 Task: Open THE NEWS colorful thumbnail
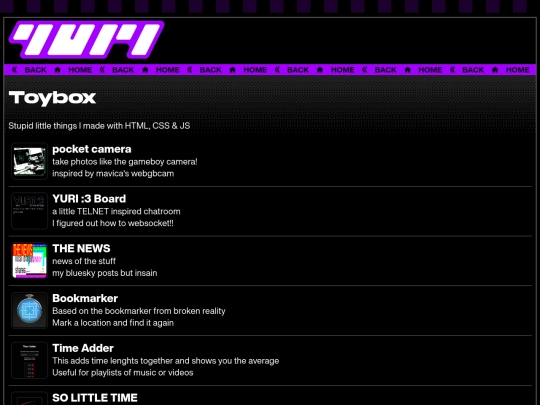coord(29,261)
